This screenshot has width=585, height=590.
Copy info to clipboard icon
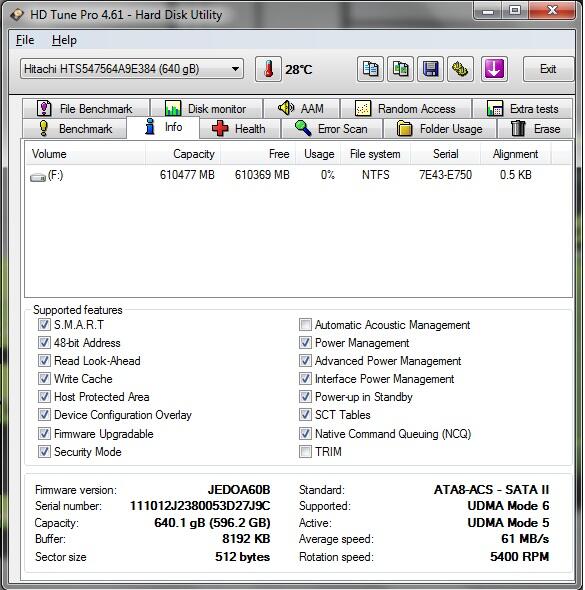(x=370, y=69)
